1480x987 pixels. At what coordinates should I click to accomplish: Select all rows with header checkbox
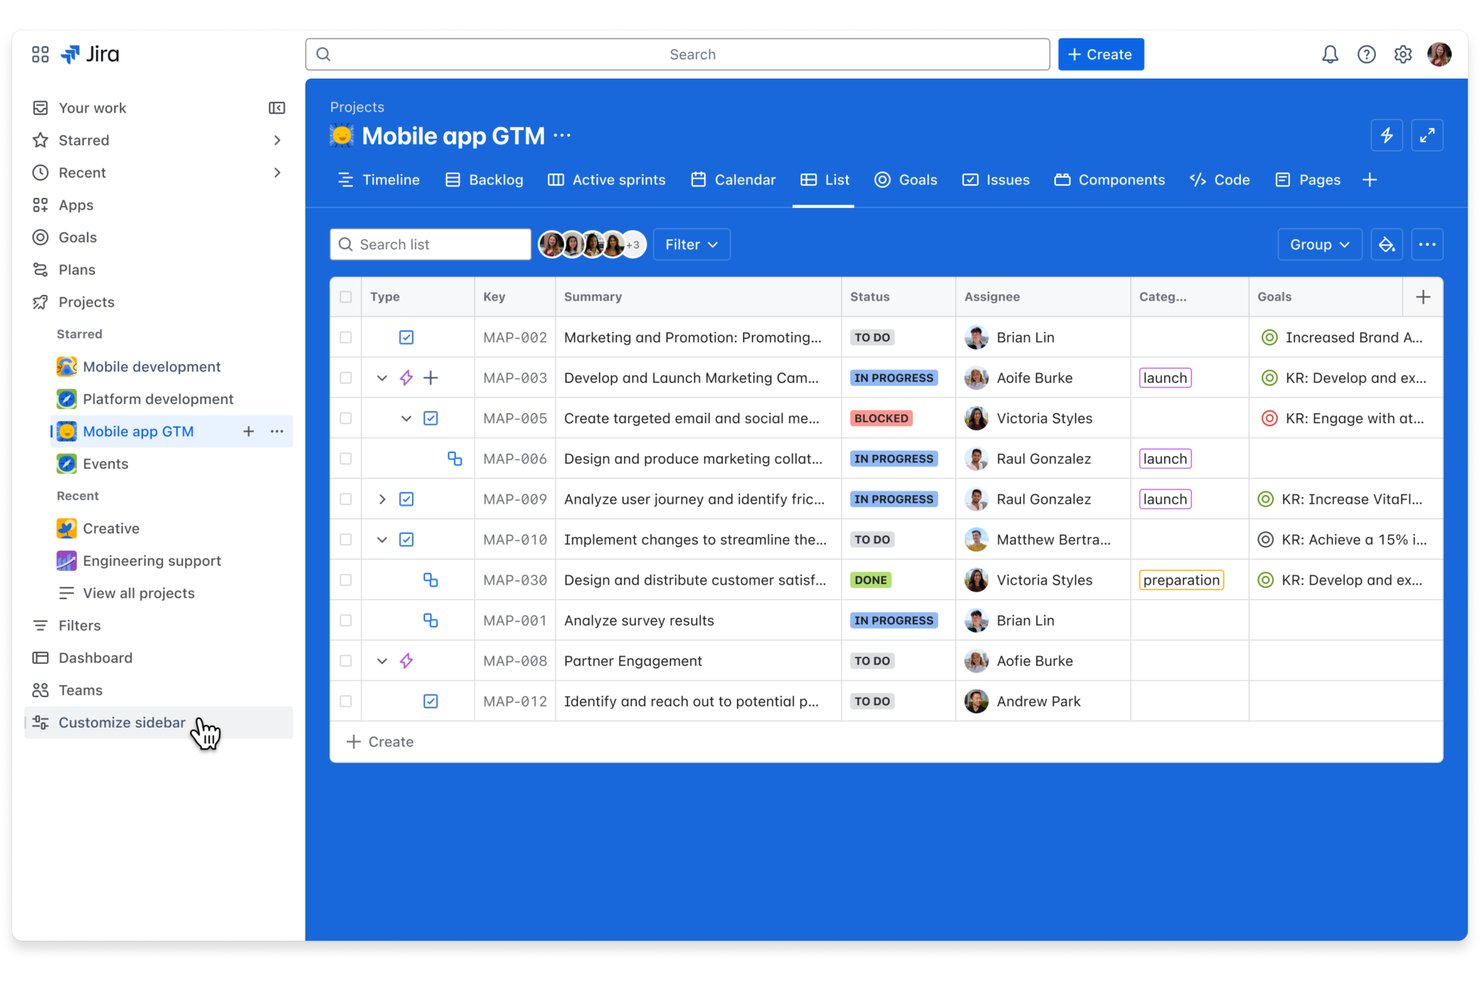346,297
